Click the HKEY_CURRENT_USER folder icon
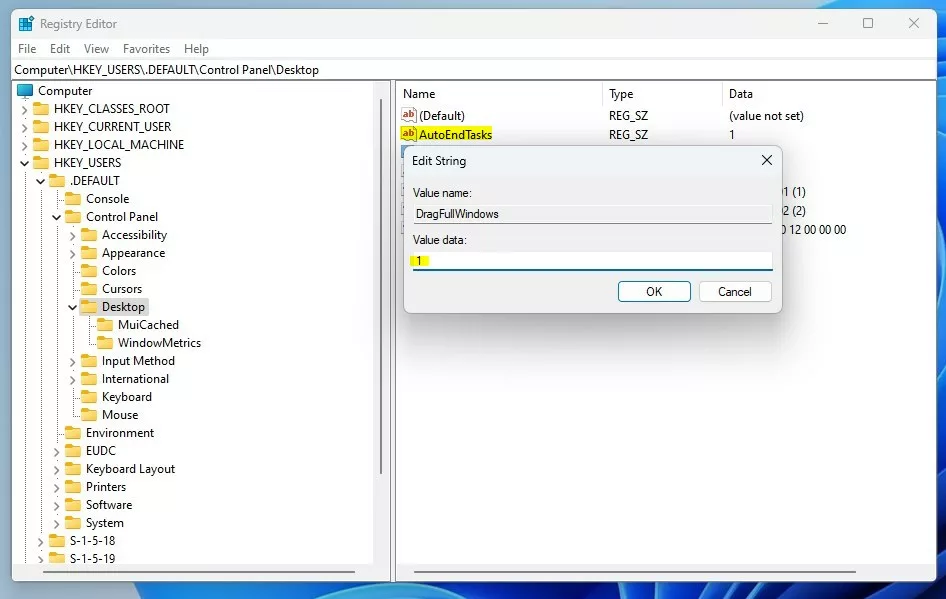This screenshot has height=599, width=946. (41, 127)
